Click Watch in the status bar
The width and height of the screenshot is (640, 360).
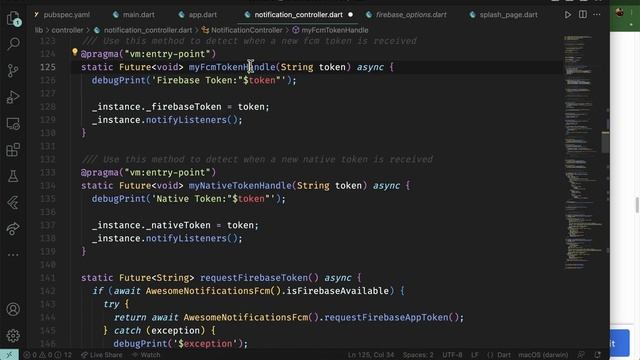tap(146, 355)
